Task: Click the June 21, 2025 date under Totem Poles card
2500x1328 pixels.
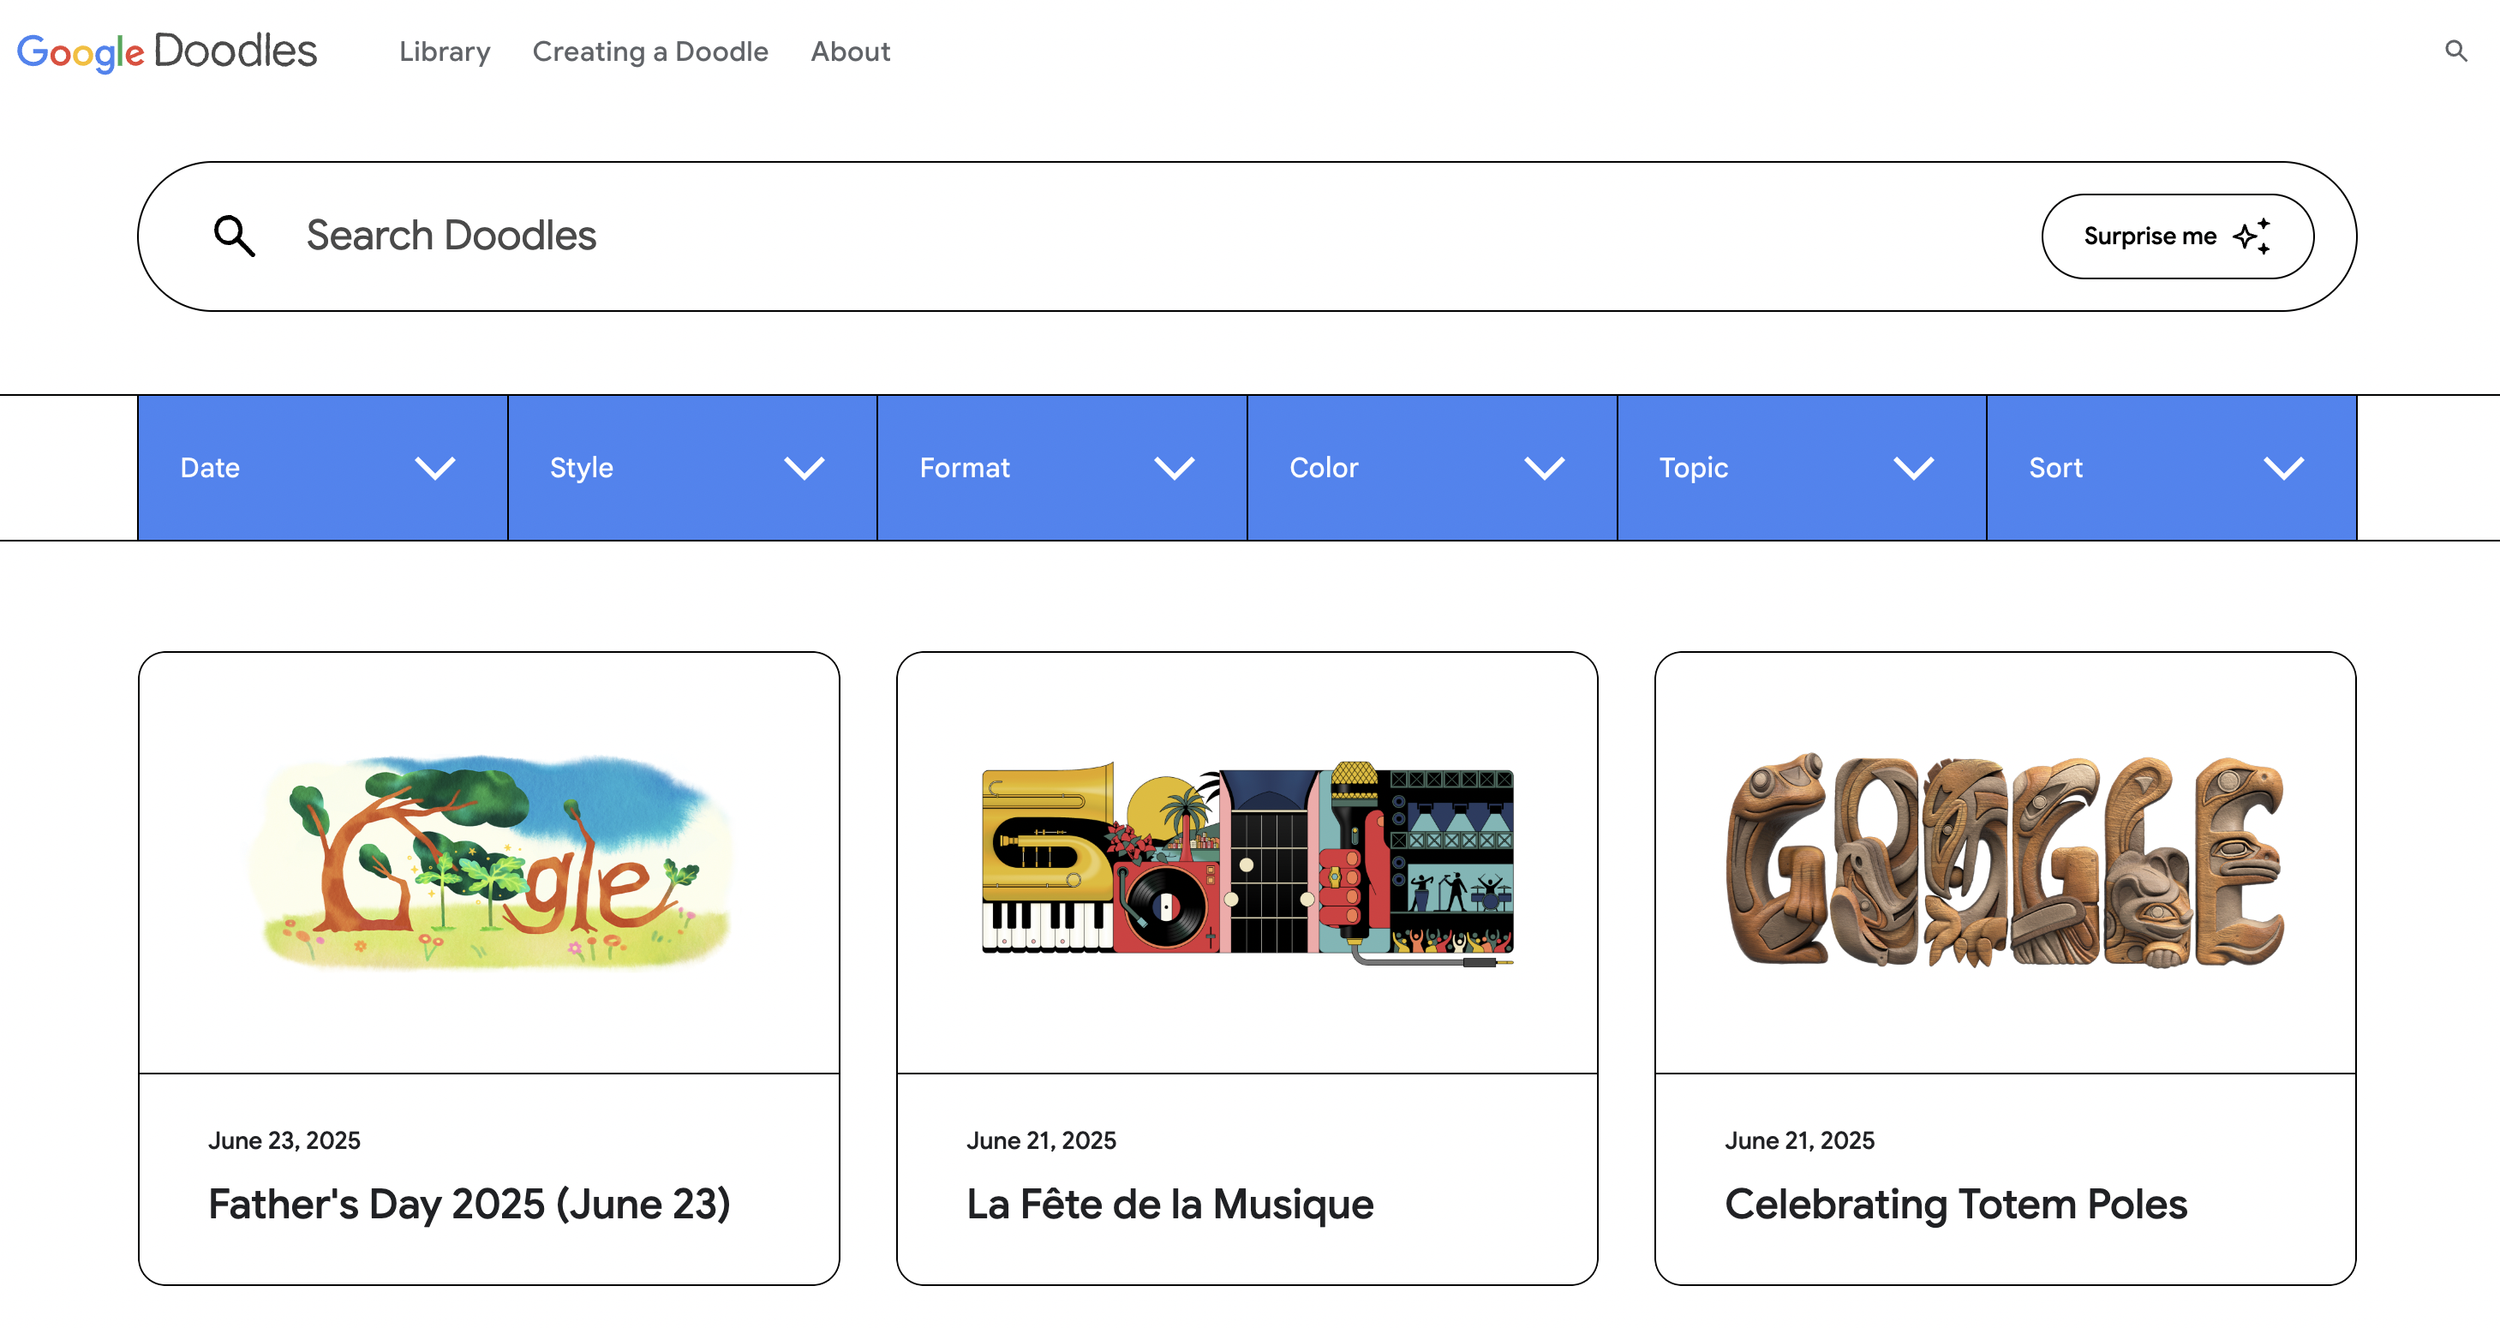Action: tap(1800, 1141)
